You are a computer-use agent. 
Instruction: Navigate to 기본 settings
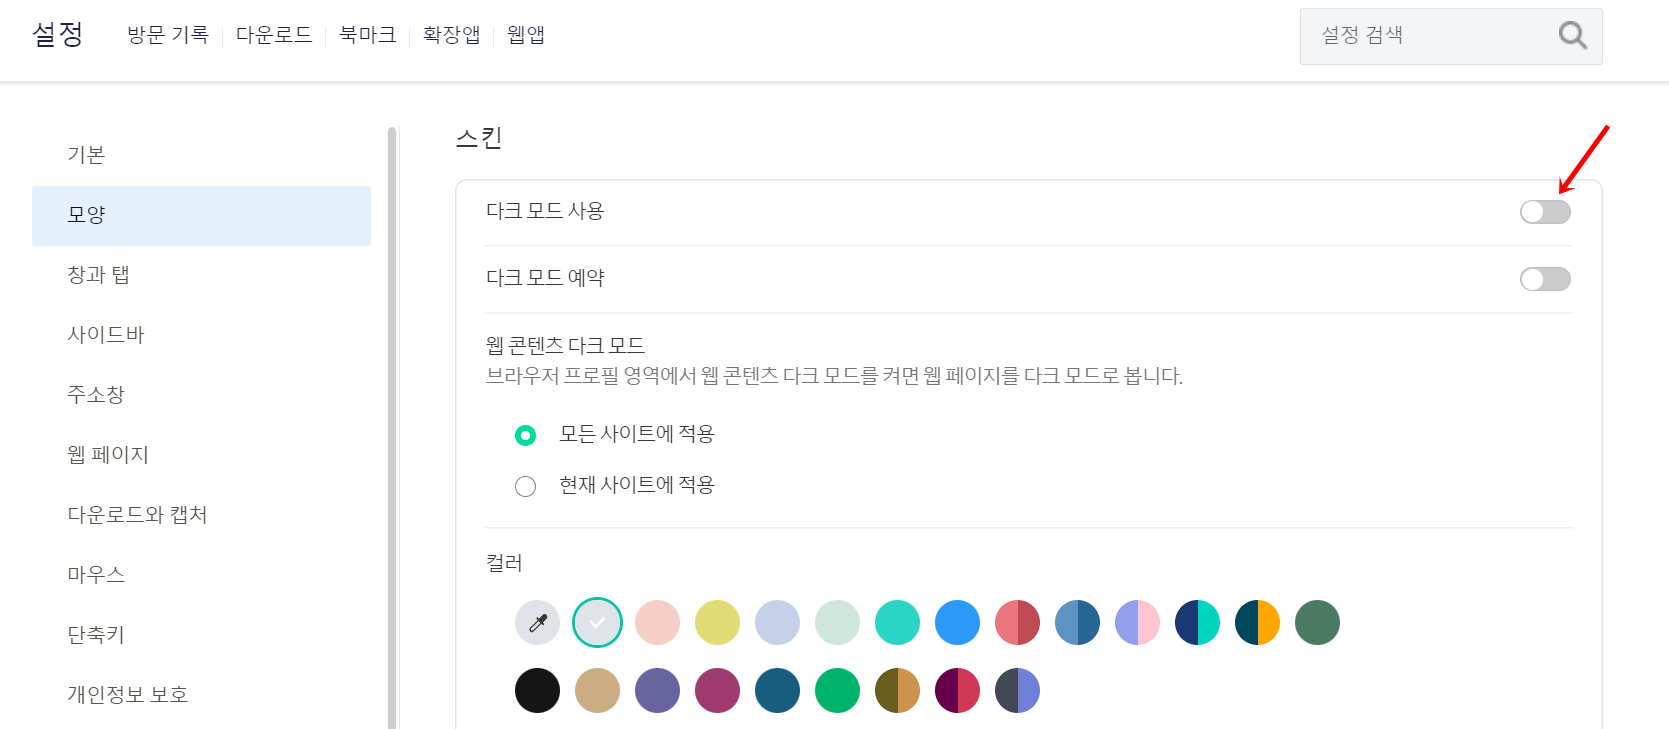85,154
